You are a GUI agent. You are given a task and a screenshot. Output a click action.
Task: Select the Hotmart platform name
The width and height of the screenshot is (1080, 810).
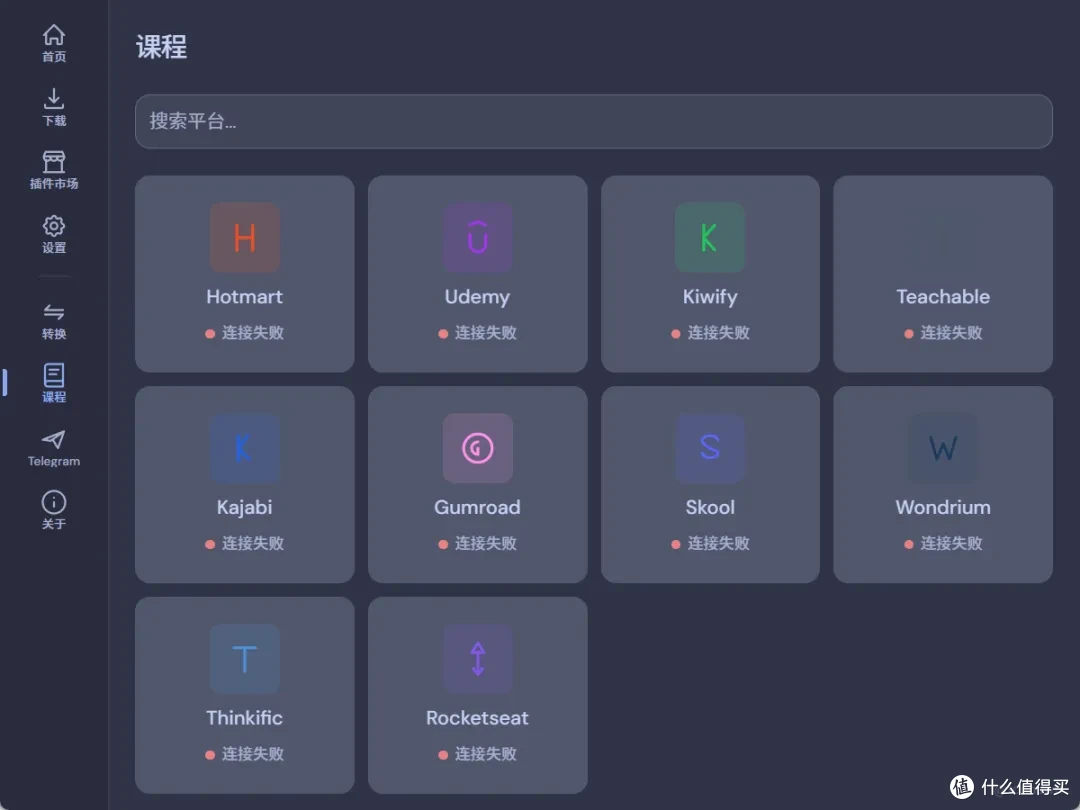click(x=245, y=297)
